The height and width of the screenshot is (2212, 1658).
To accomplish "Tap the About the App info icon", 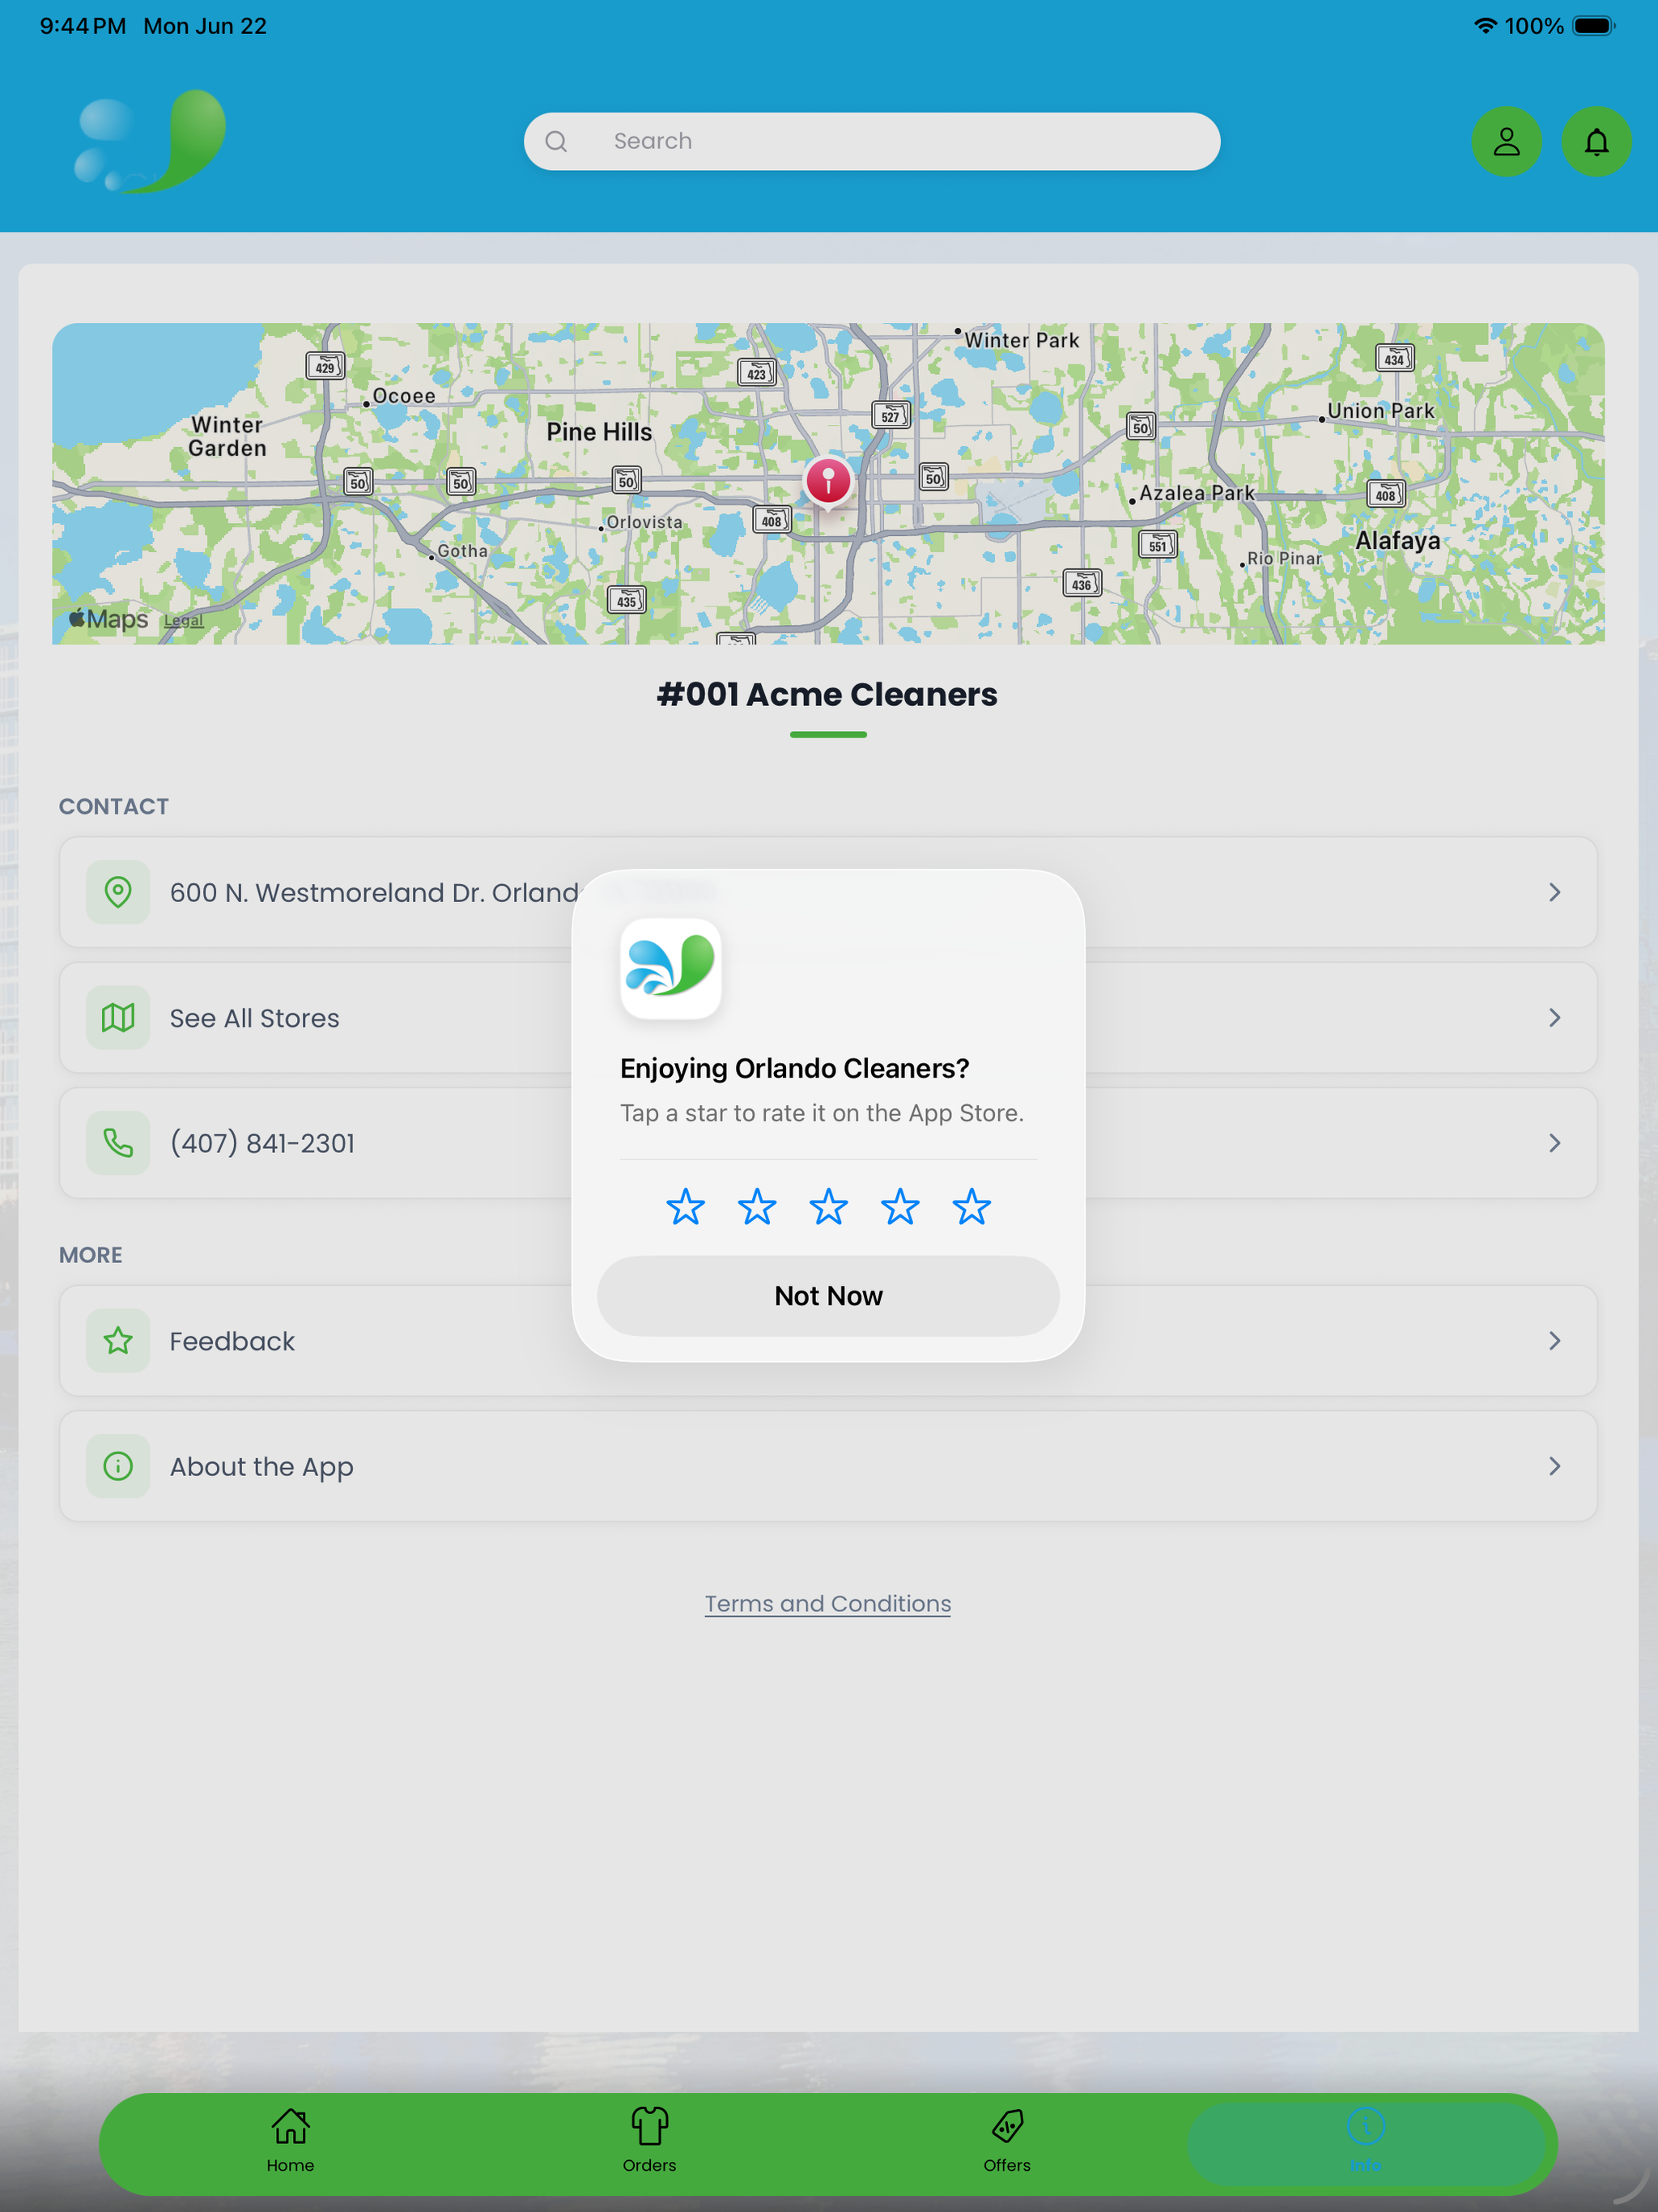I will (118, 1466).
